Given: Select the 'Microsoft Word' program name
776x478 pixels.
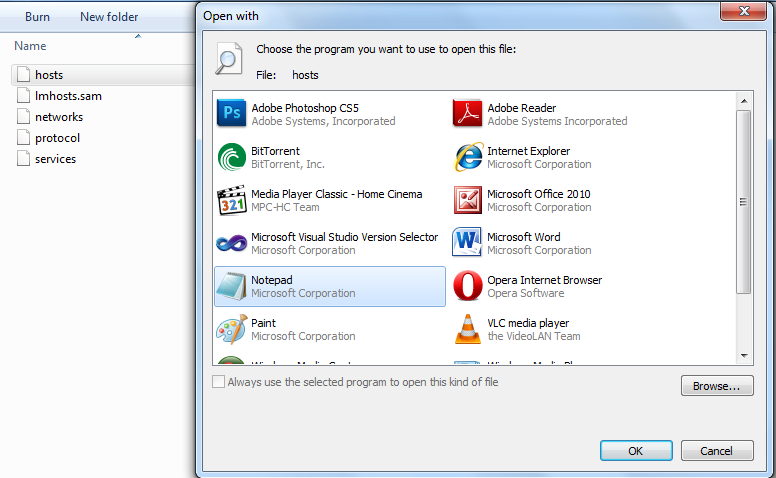Looking at the screenshot, I should (524, 237).
